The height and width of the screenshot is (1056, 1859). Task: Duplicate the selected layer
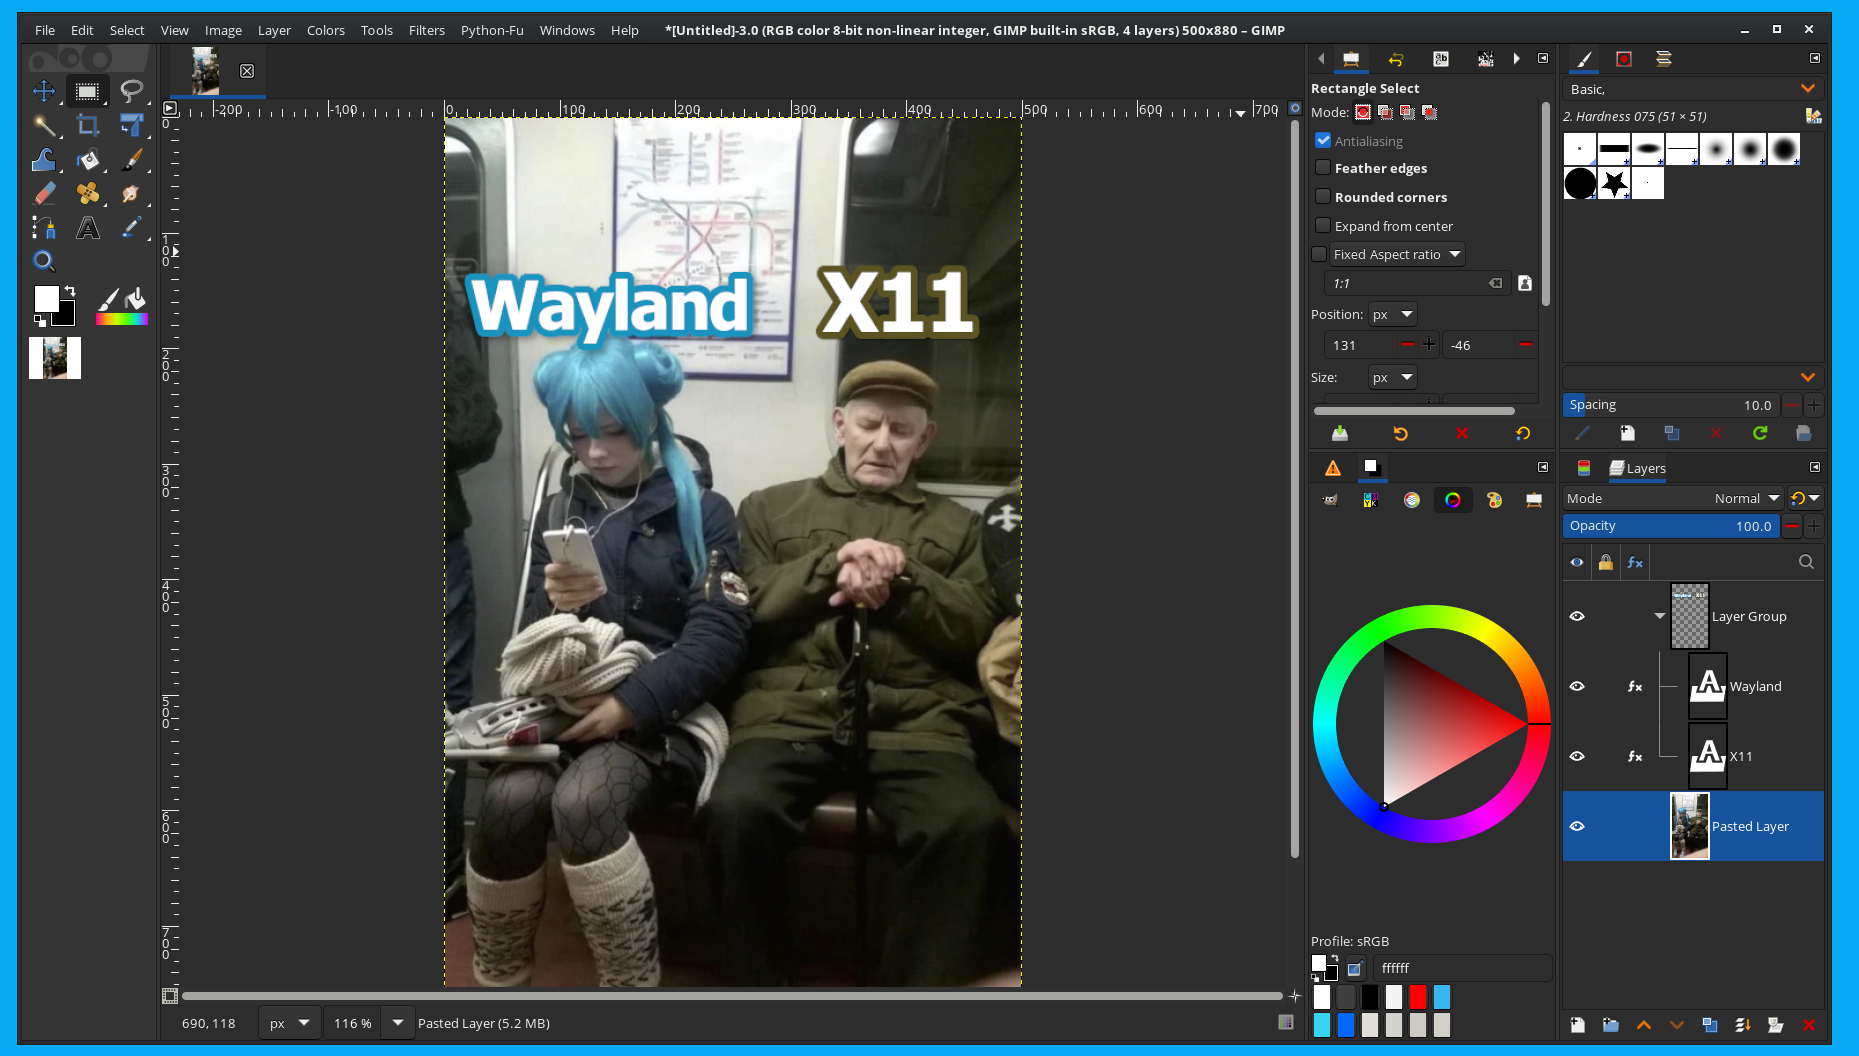click(1710, 1025)
